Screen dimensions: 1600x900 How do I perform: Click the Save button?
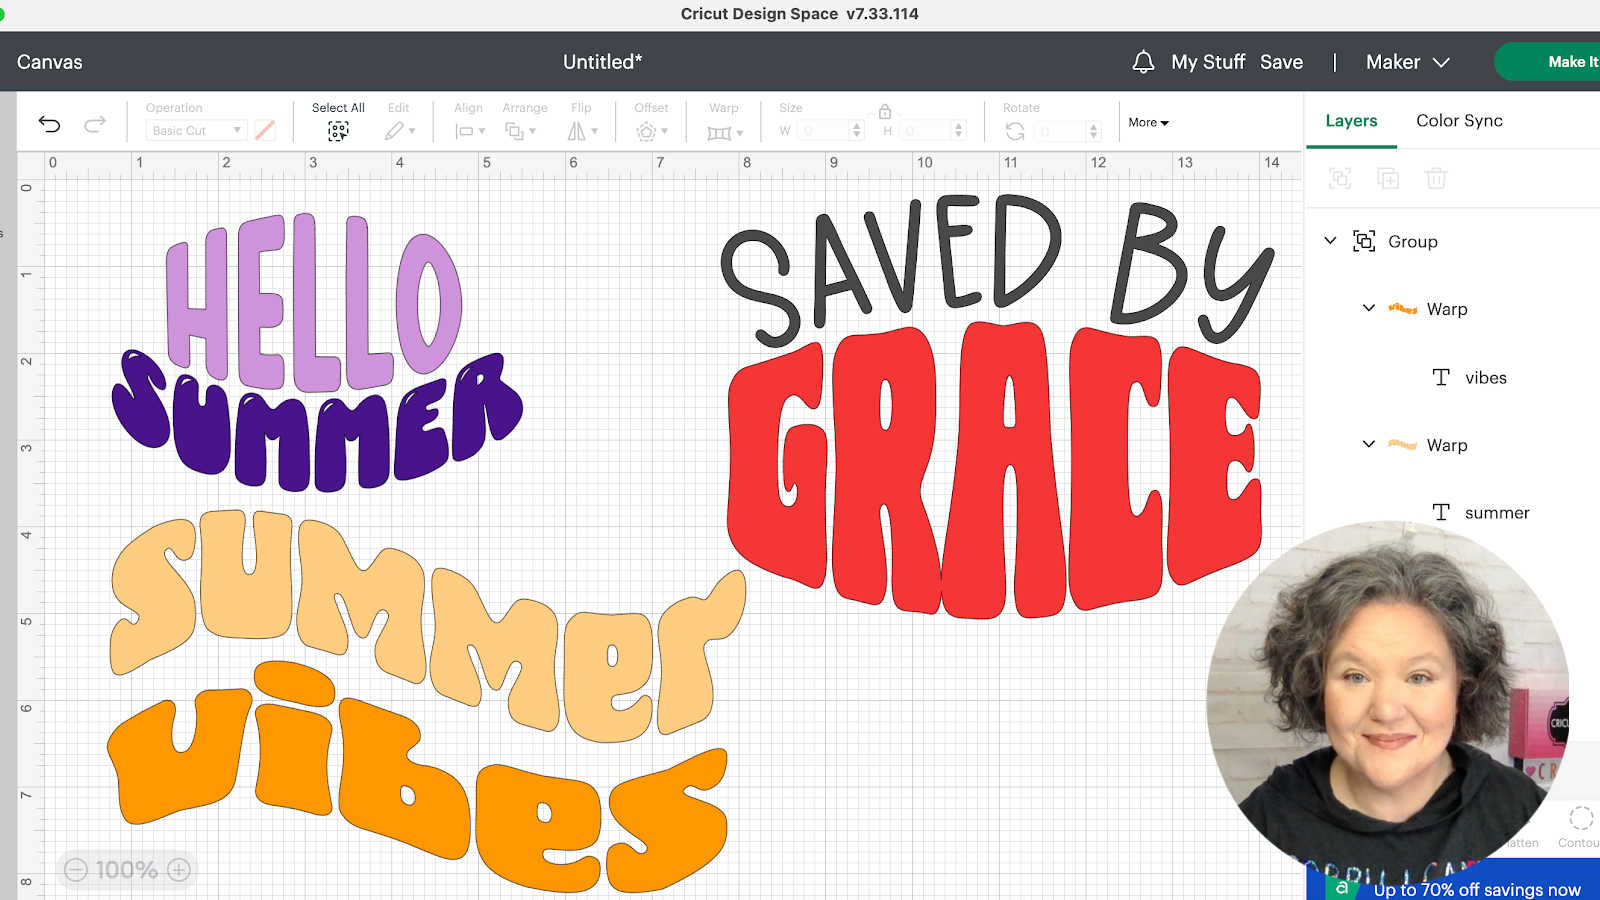(x=1281, y=62)
